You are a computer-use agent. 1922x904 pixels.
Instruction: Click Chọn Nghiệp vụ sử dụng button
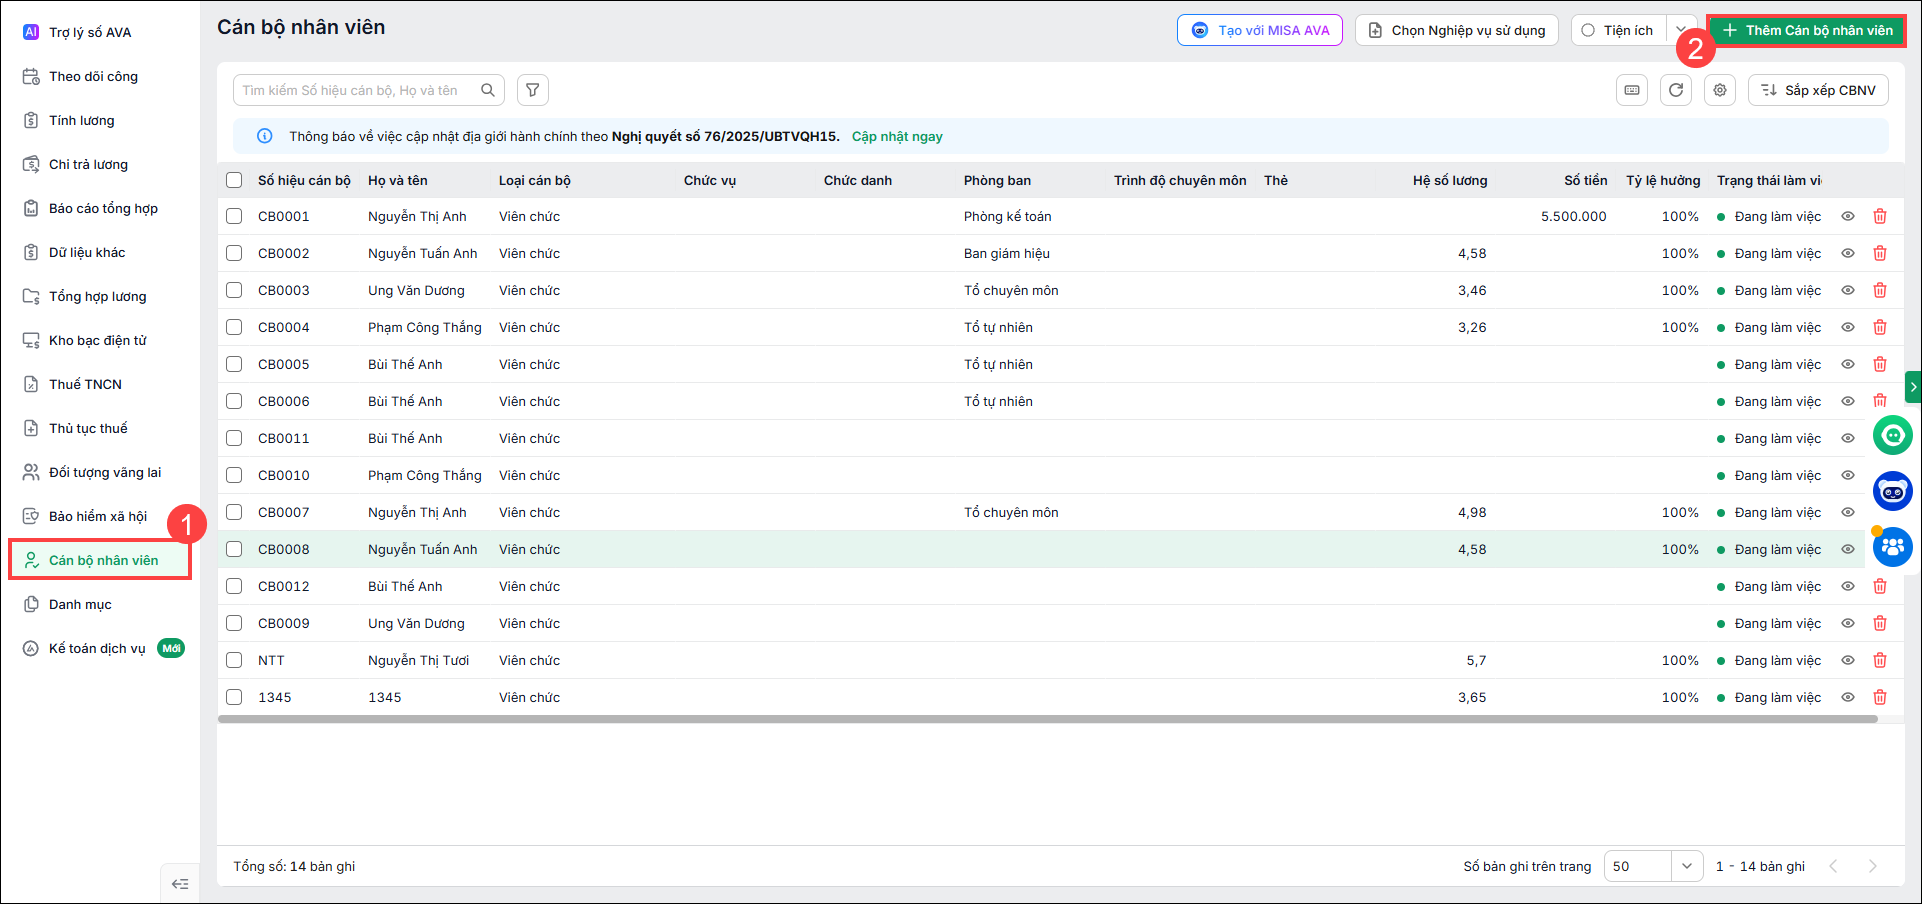click(x=1457, y=30)
